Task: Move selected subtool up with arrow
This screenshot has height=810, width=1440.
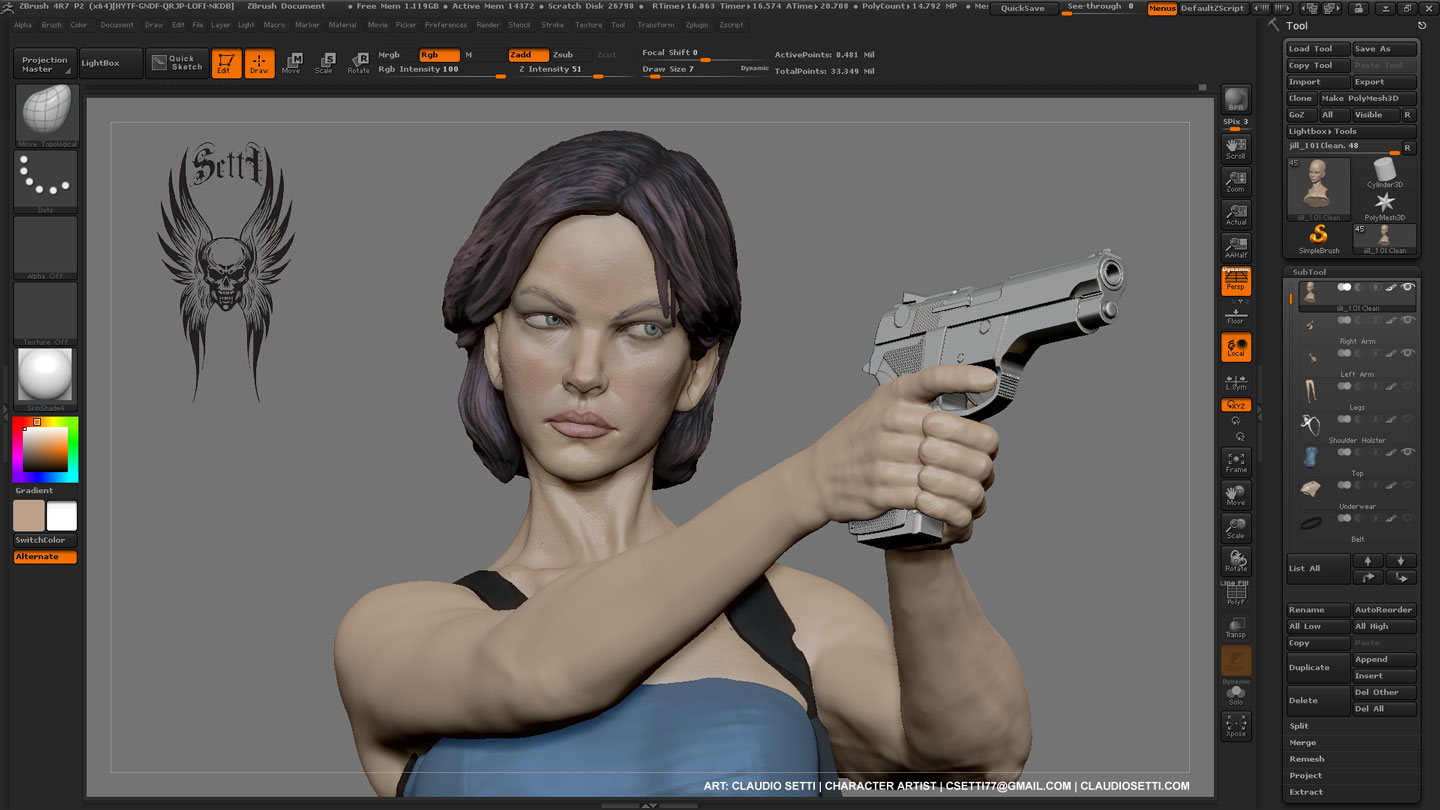Action: [1368, 561]
